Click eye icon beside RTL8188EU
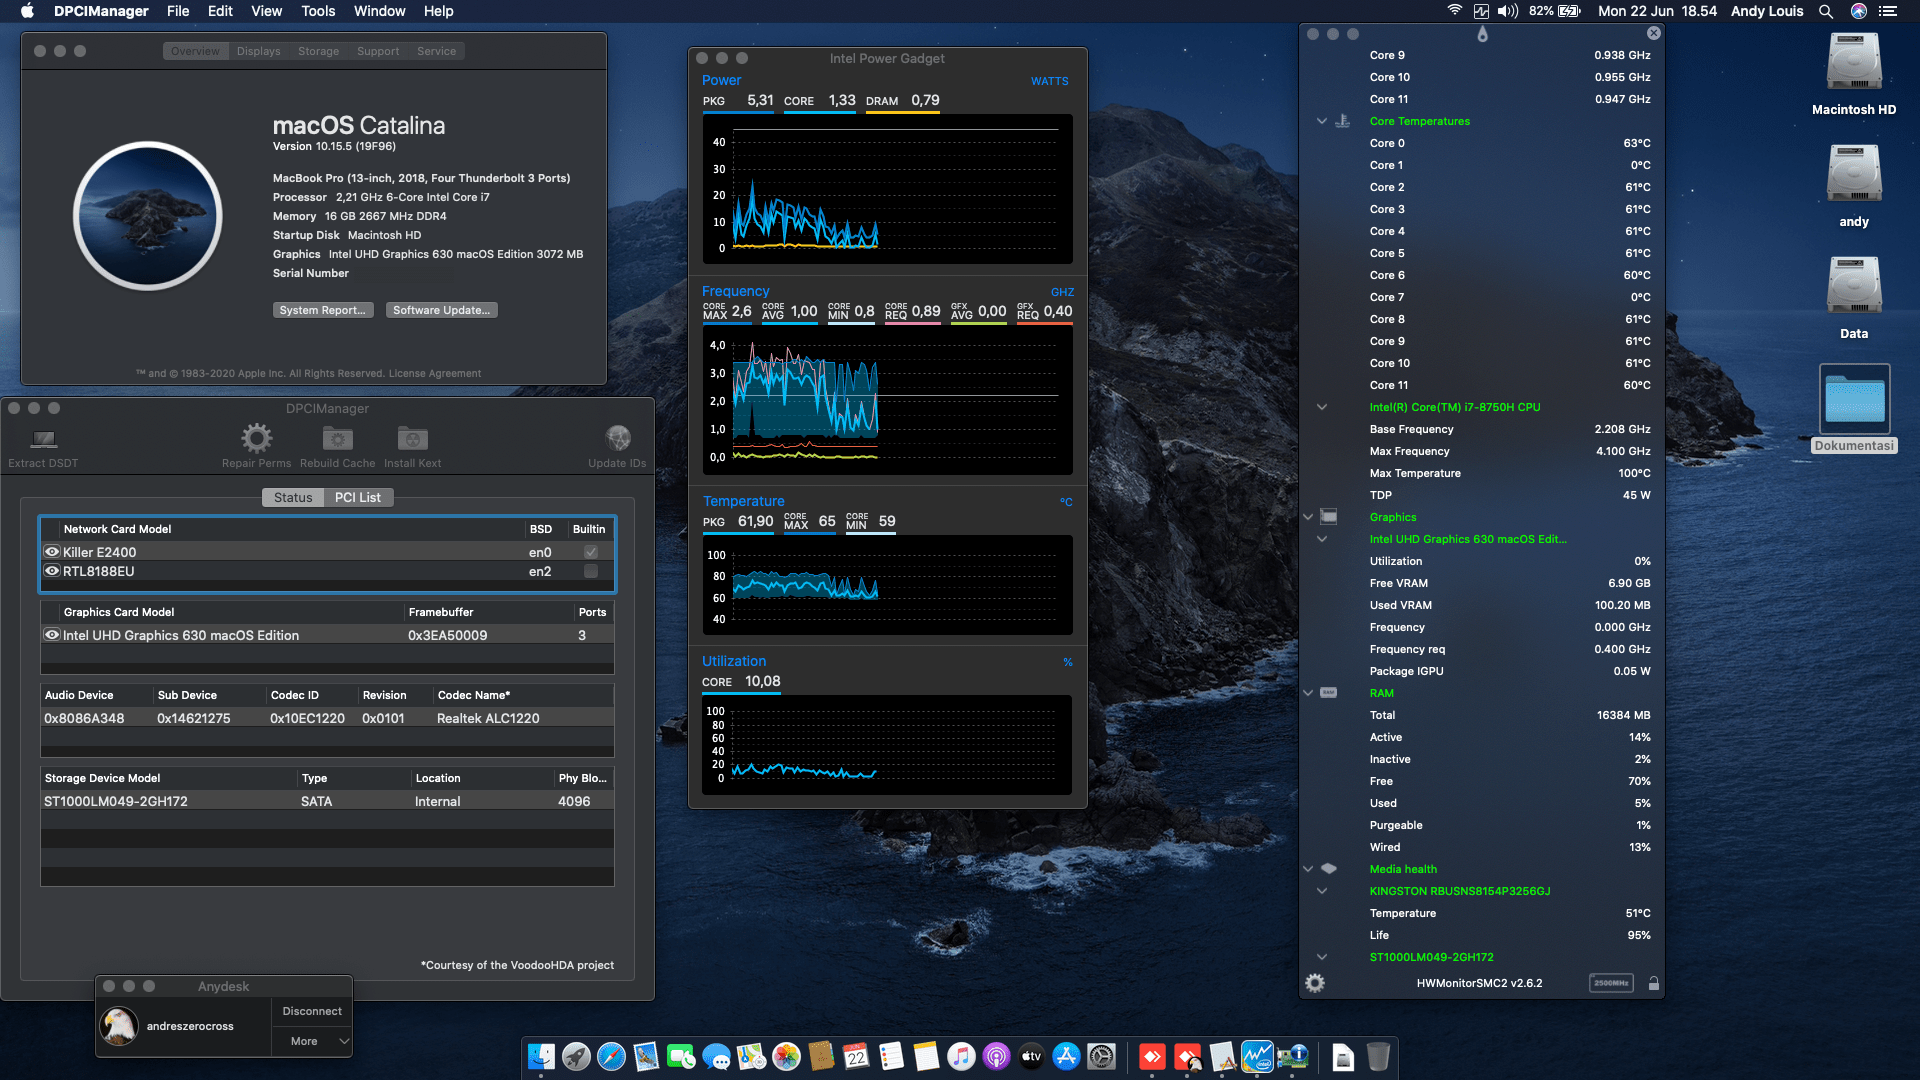 point(52,571)
